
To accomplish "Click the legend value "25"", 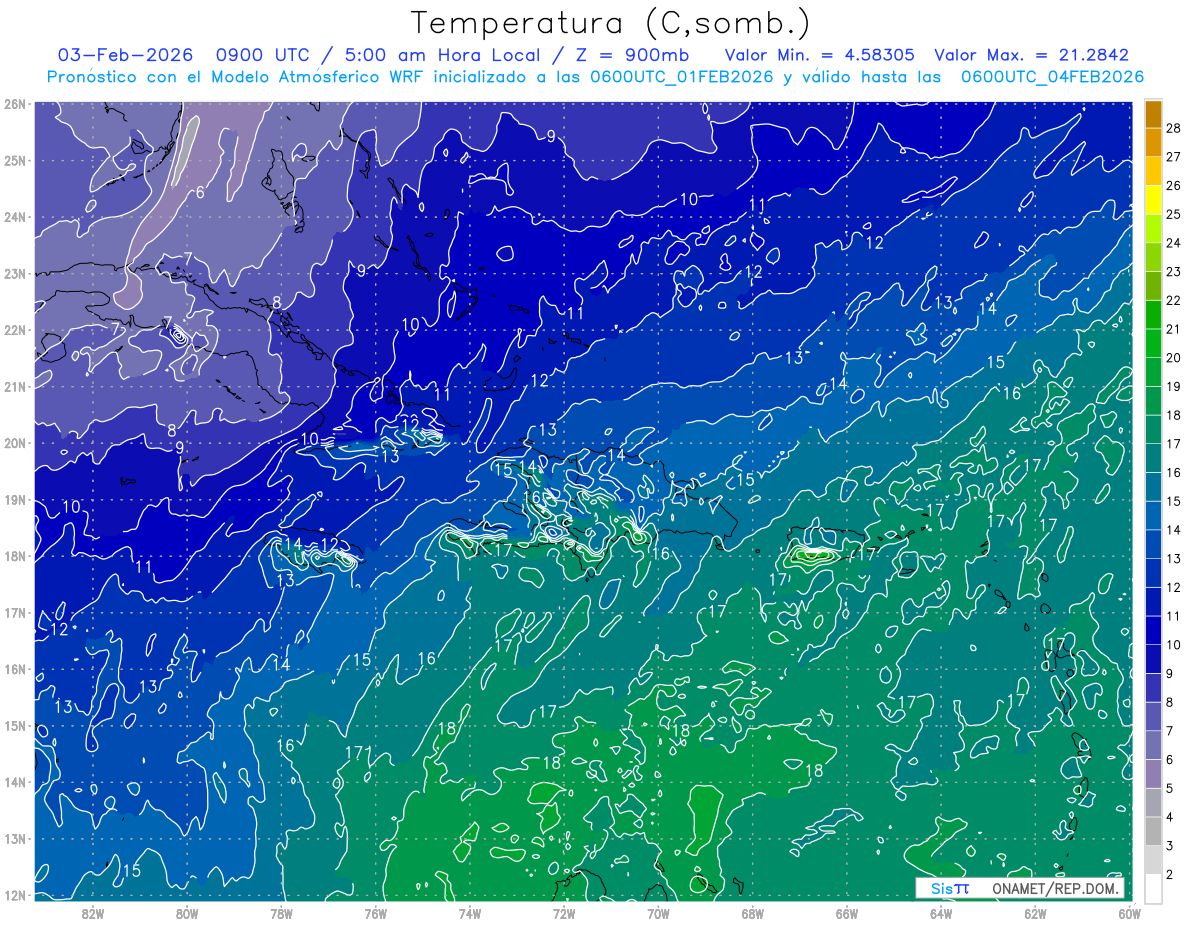I will tap(1174, 214).
